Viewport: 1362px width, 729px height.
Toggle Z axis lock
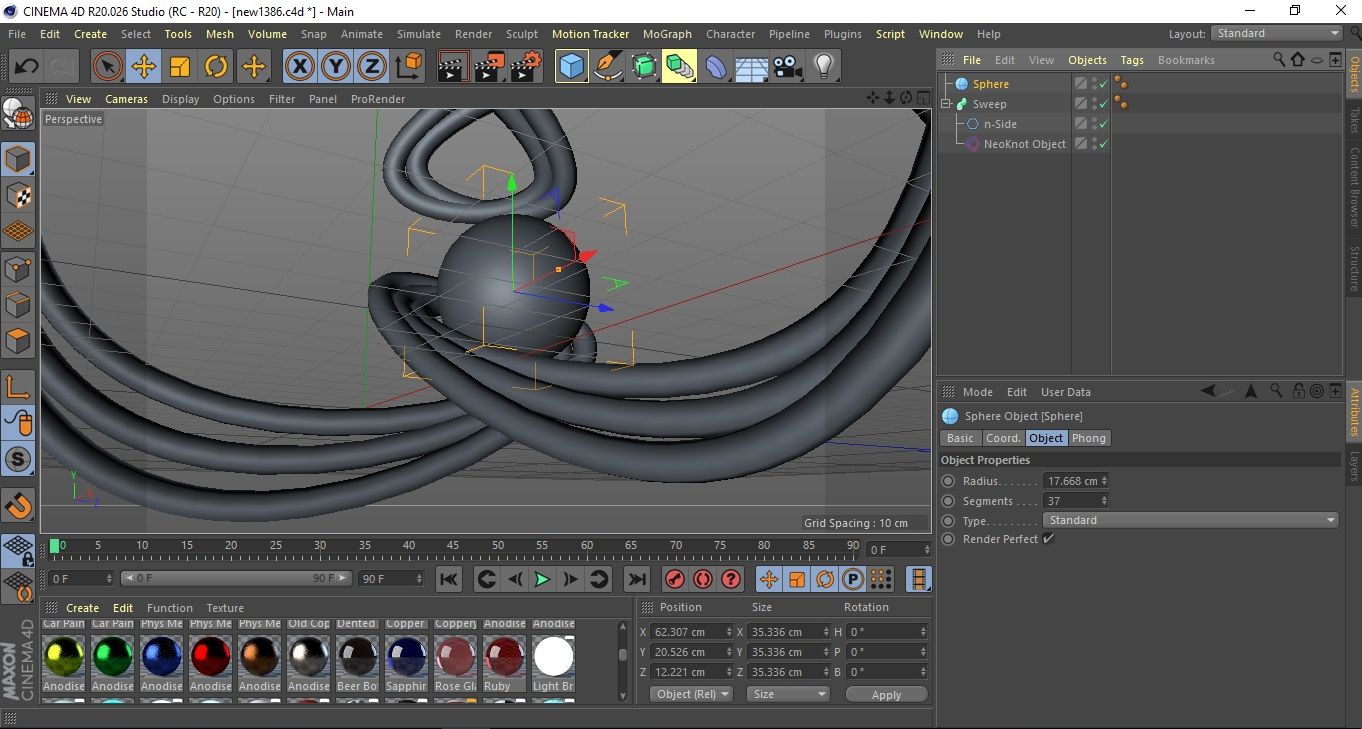click(x=372, y=67)
